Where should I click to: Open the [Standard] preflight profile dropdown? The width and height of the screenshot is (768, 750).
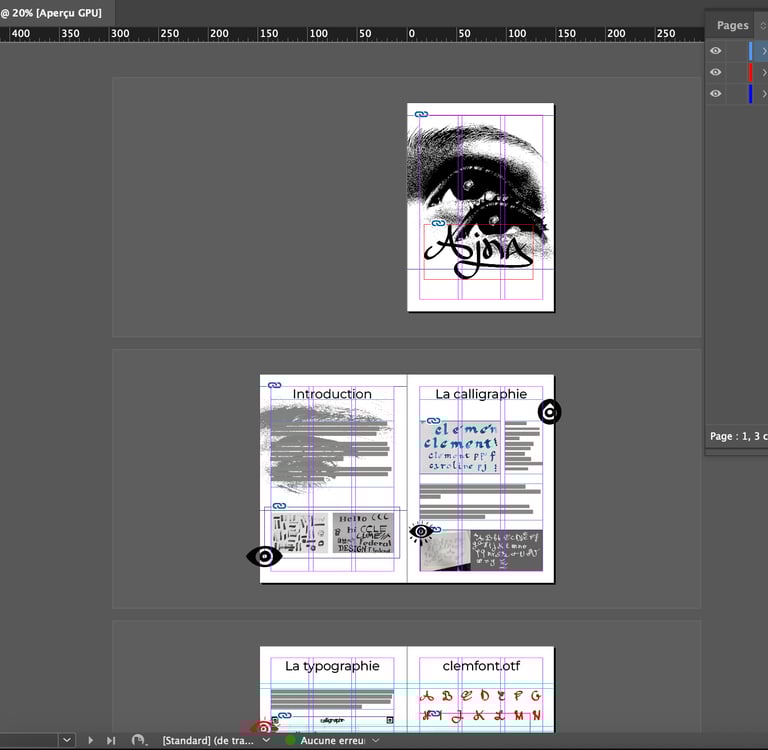(x=267, y=740)
